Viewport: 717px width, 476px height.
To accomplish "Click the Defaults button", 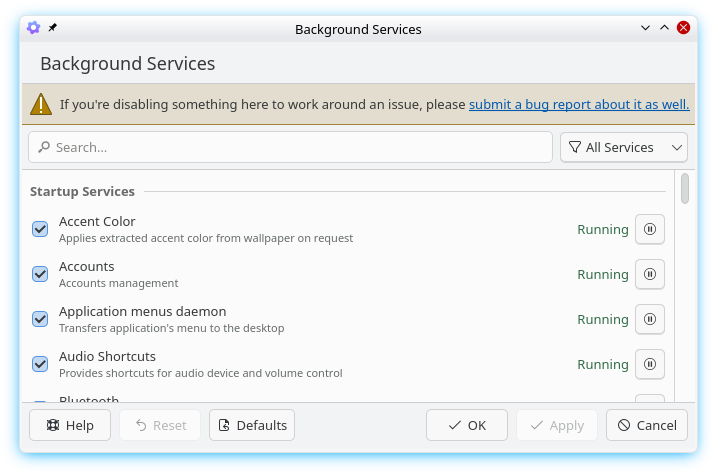I will coord(252,425).
